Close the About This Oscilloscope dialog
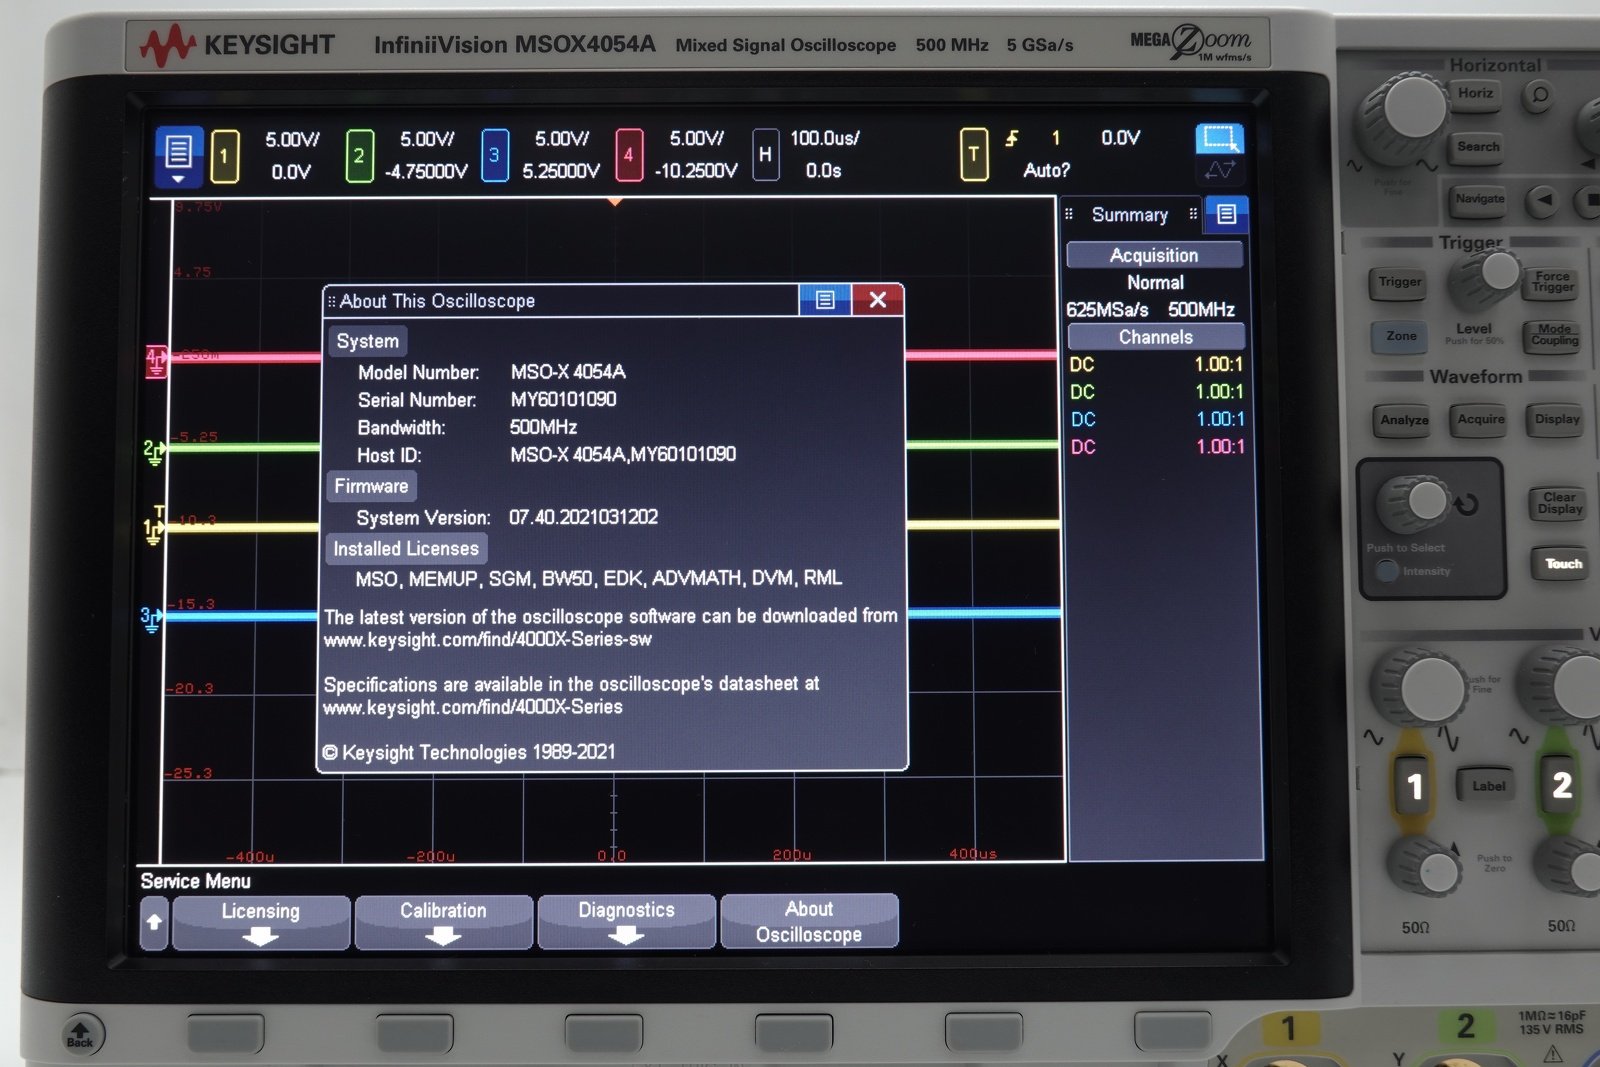The image size is (1600, 1067). pos(877,300)
